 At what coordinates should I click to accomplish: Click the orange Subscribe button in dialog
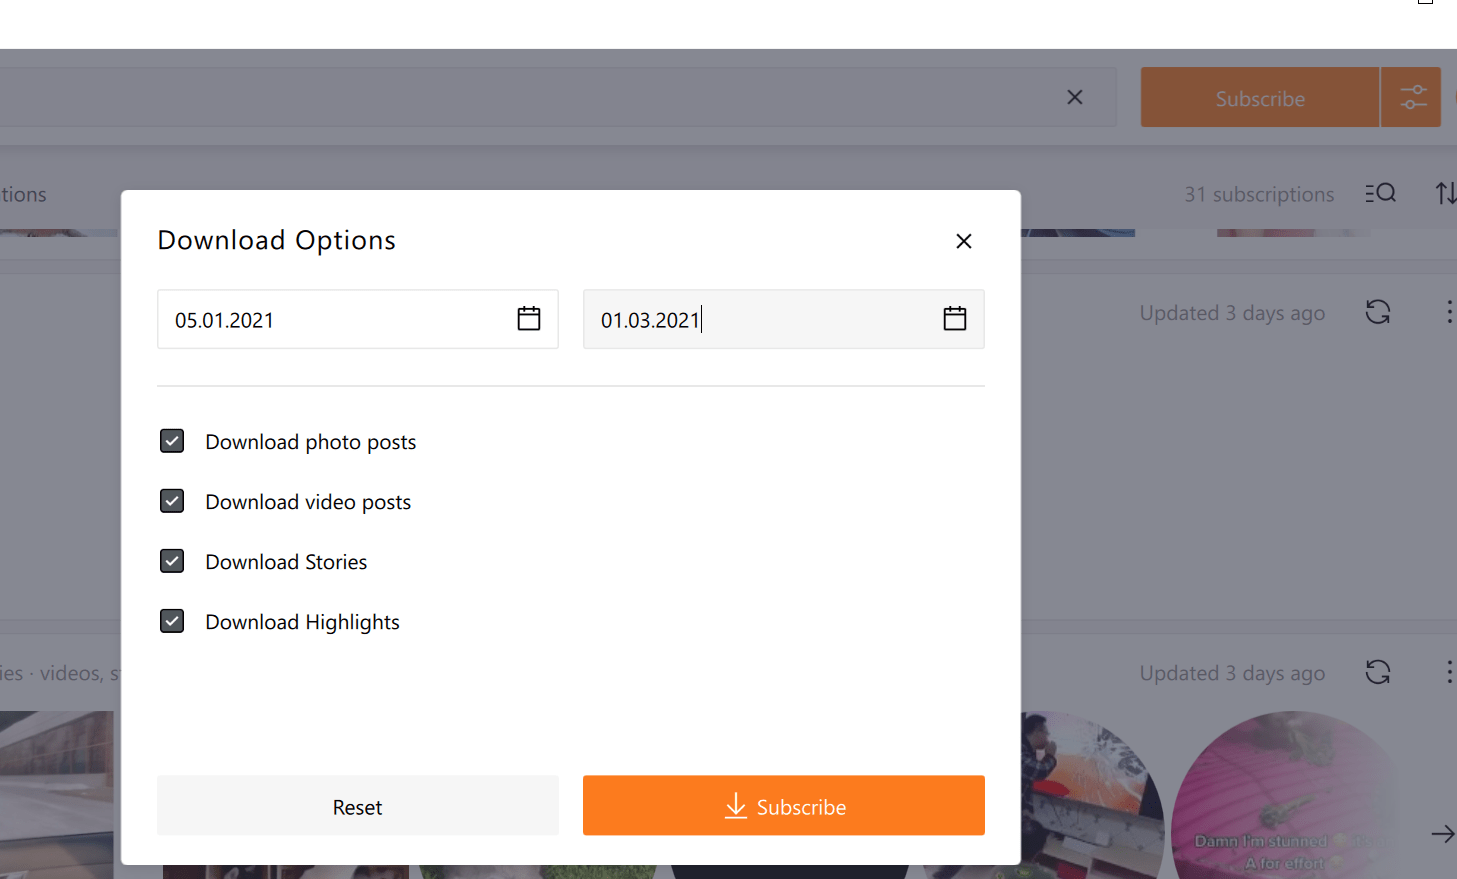tap(783, 805)
